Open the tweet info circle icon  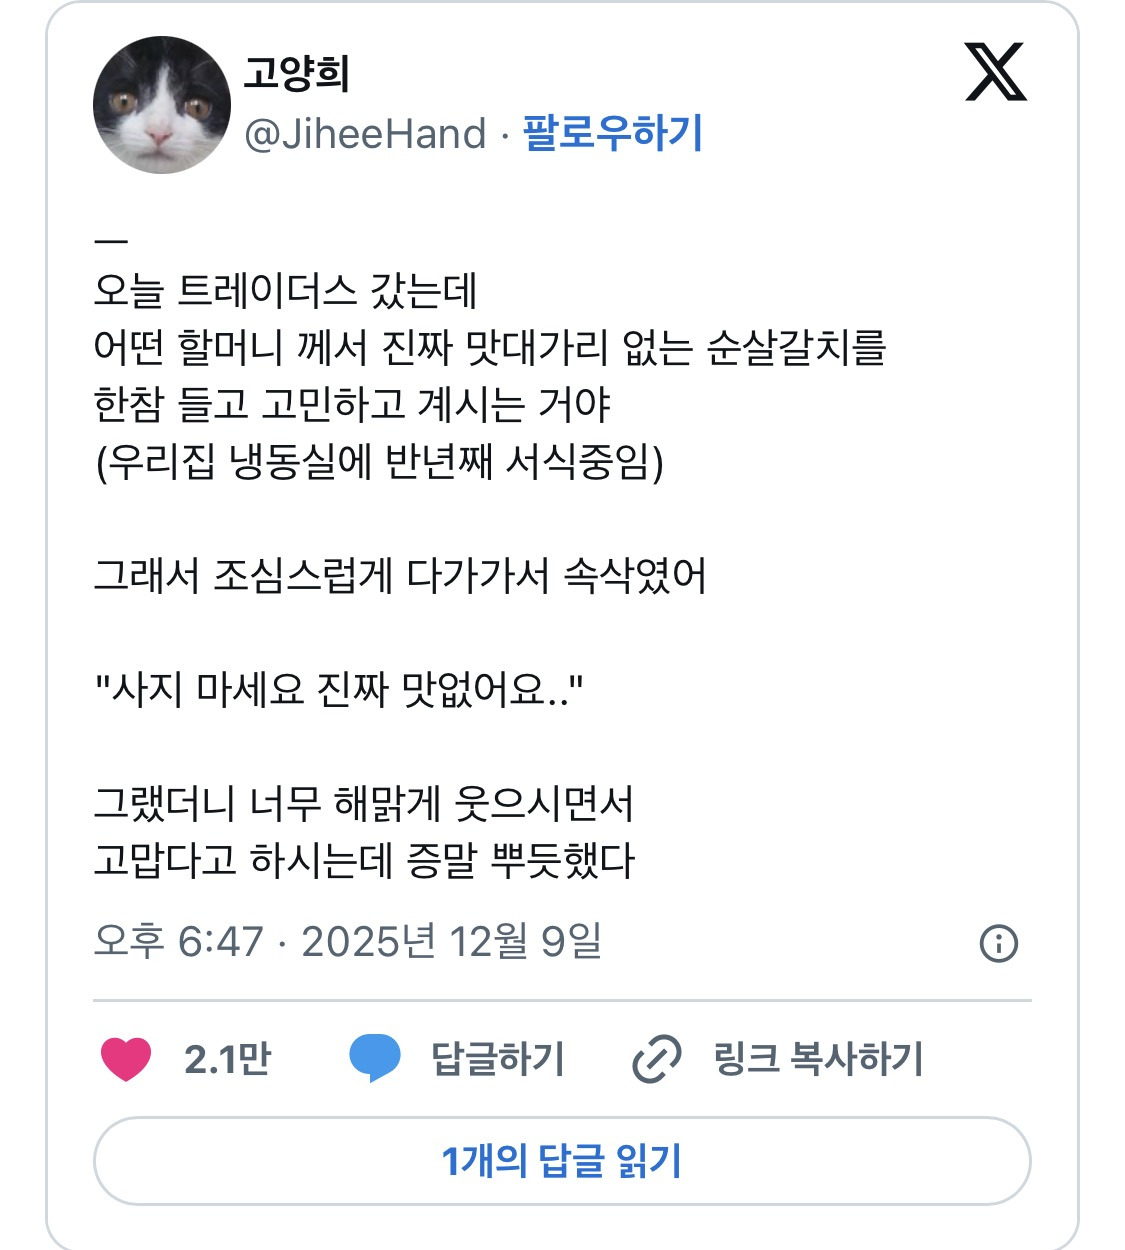998,943
